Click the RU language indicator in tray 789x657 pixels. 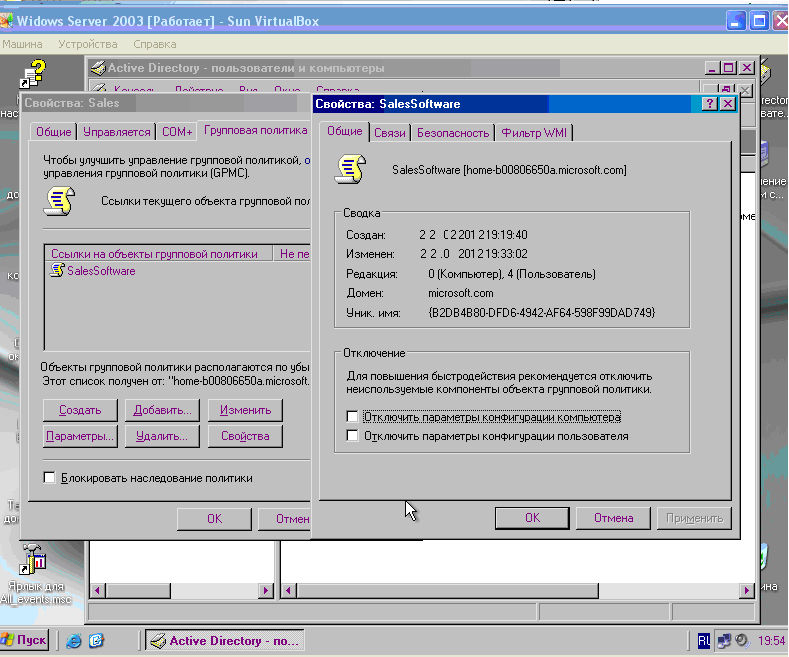pyautogui.click(x=703, y=641)
